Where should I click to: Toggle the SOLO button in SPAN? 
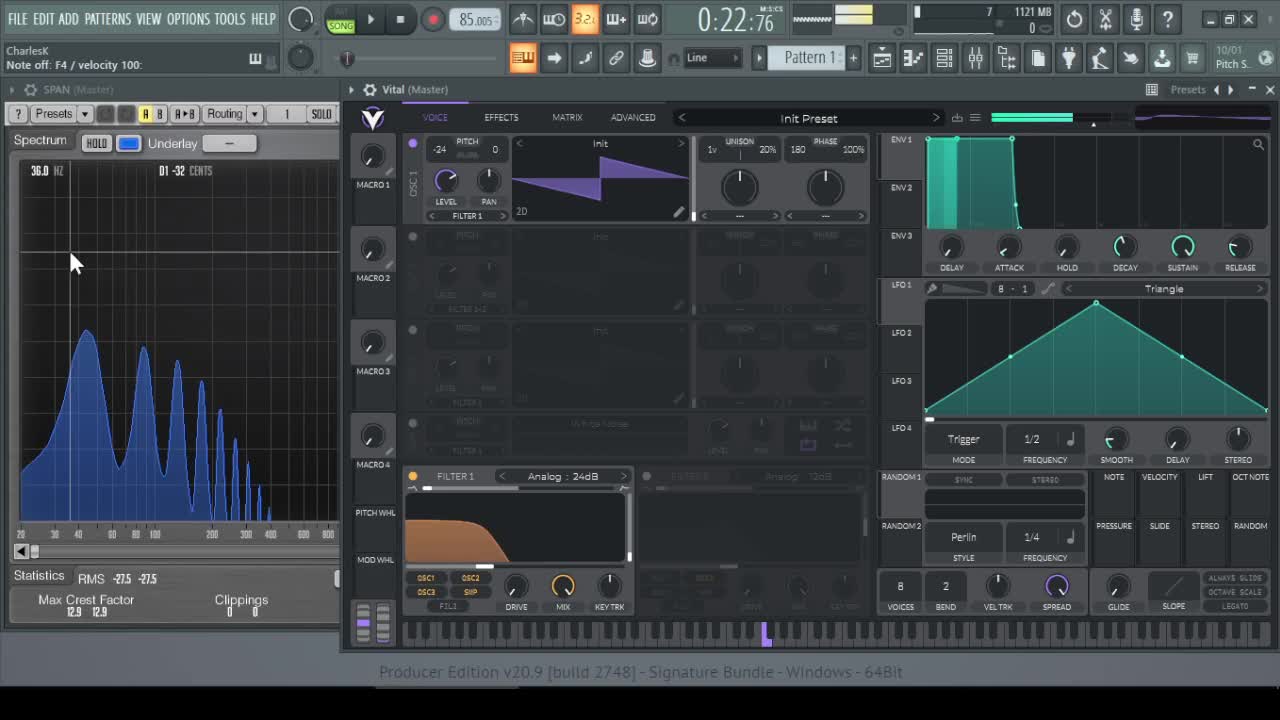[x=321, y=114]
